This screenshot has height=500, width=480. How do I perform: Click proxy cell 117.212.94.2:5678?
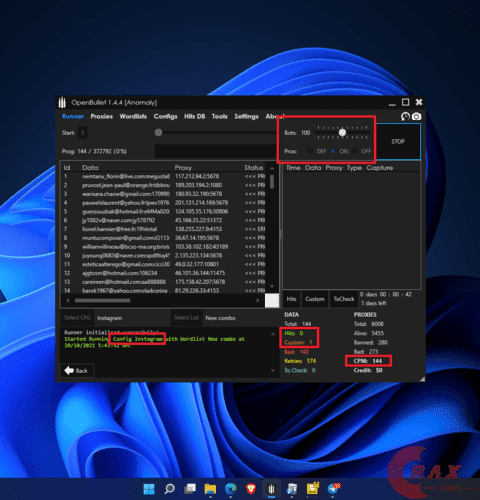point(197,176)
